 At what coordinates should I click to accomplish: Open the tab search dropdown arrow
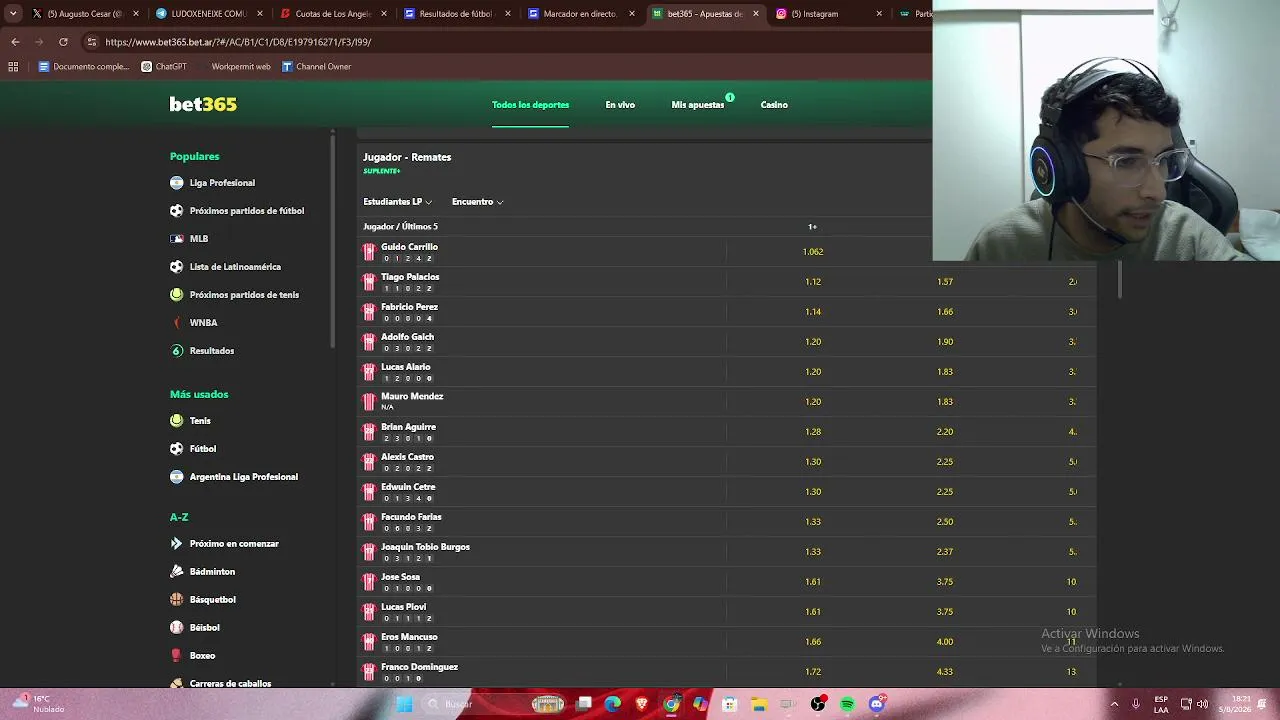13,14
